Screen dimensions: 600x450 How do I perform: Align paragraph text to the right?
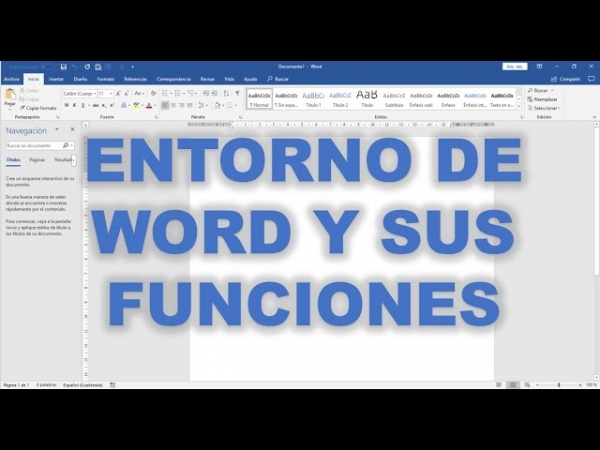(182, 105)
